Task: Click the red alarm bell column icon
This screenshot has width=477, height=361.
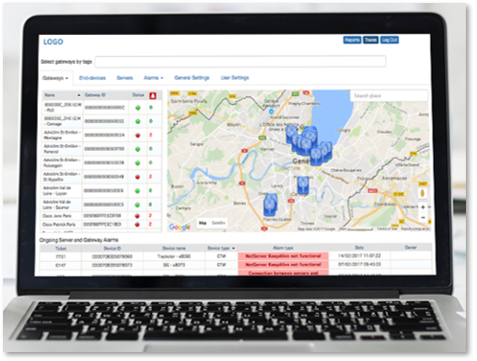Action: click(153, 96)
